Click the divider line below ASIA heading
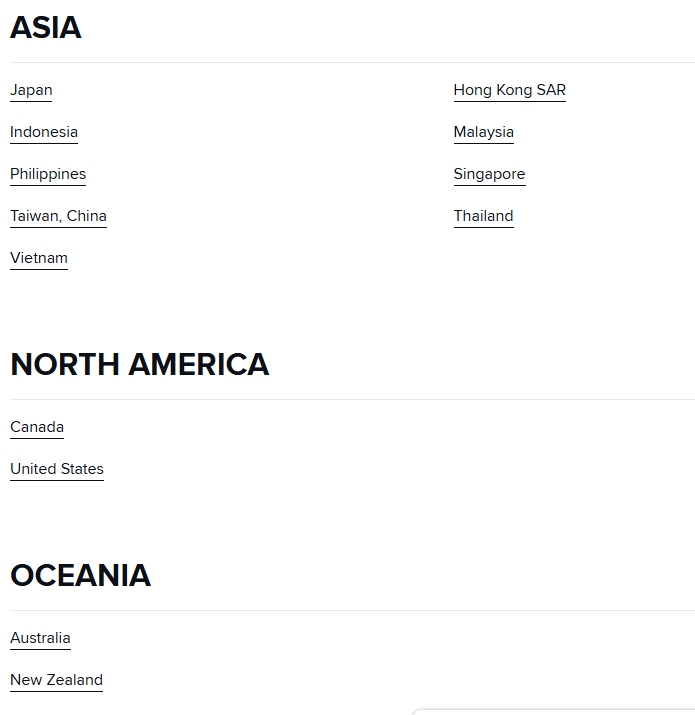695x715 pixels. (350, 62)
